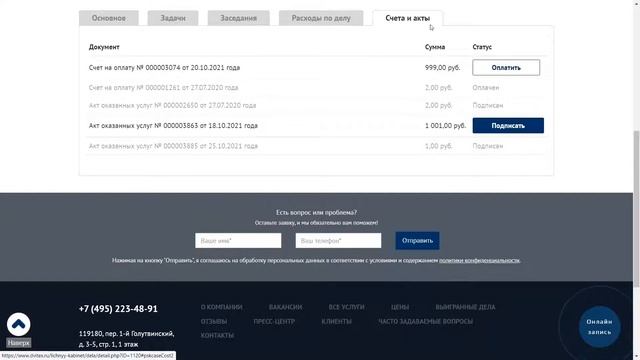Open КОНТАКТЫ footer link
640x360 pixels.
(x=217, y=335)
